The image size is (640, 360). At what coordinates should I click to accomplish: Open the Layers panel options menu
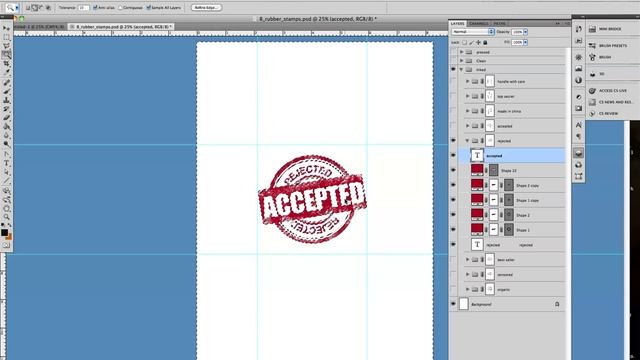click(x=567, y=24)
